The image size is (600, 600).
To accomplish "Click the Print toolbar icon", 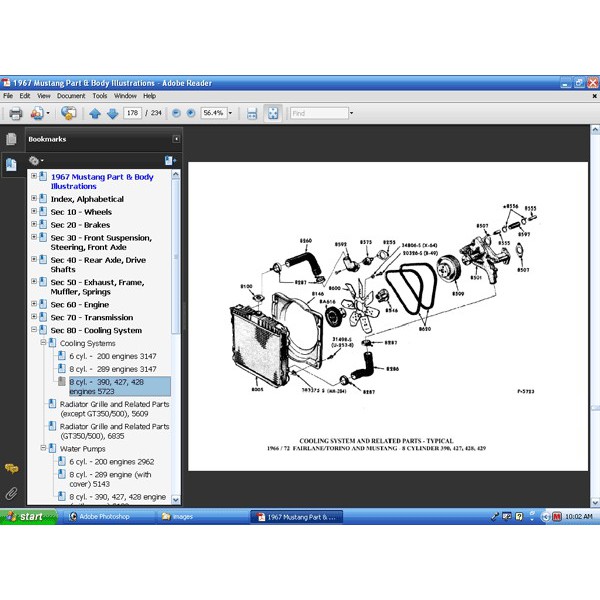I will tap(16, 114).
